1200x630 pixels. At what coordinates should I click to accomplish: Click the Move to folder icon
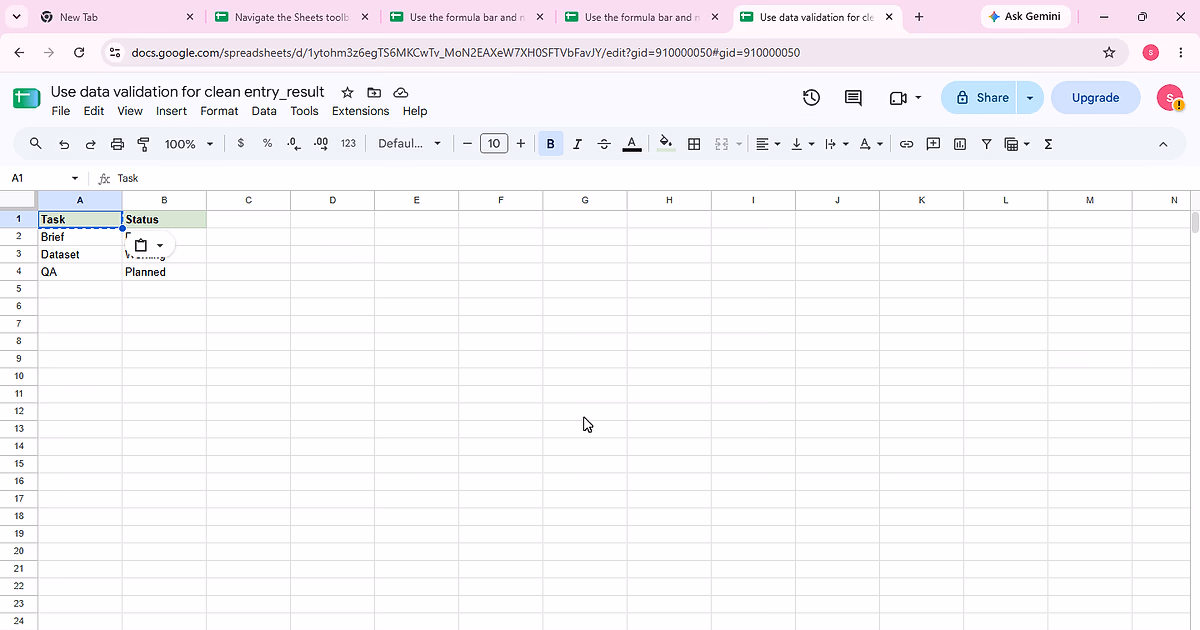coord(374,92)
